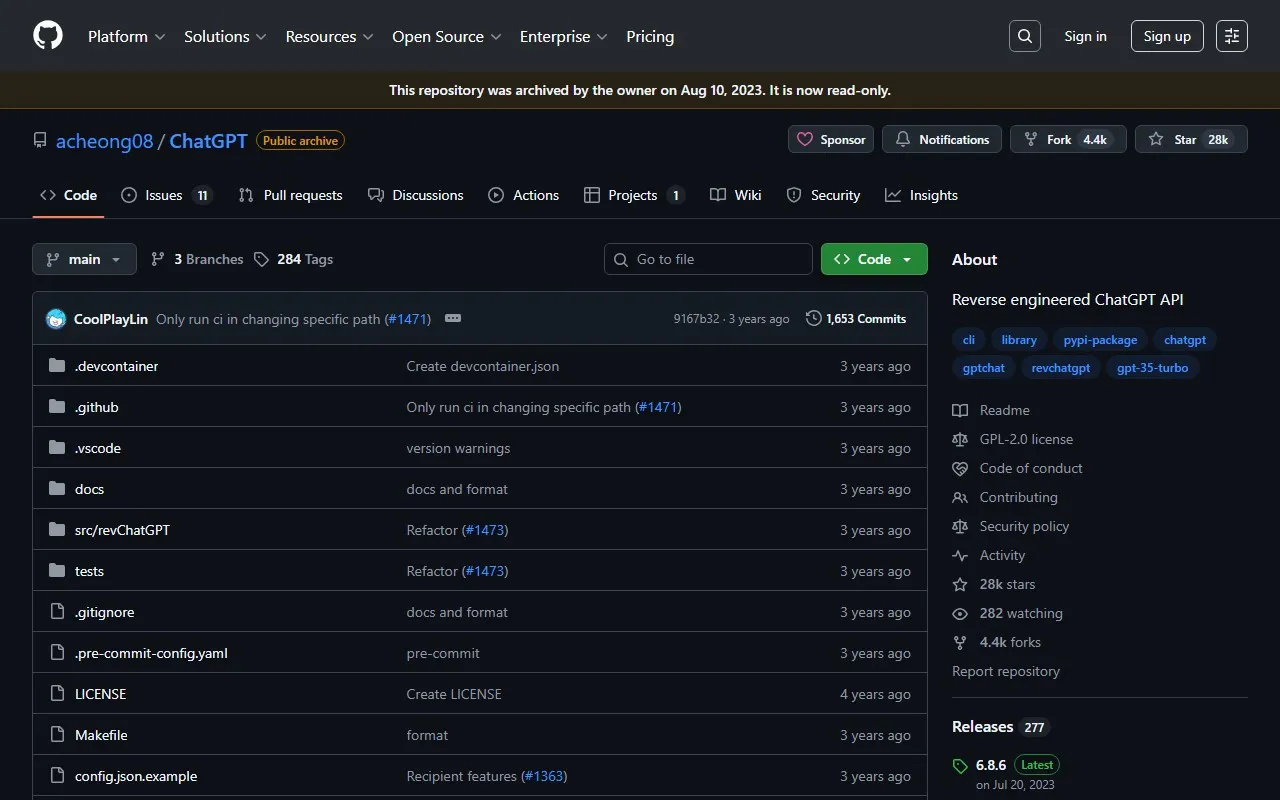Viewport: 1280px width, 800px height.
Task: Open the appearance settings icon button
Action: point(1232,36)
